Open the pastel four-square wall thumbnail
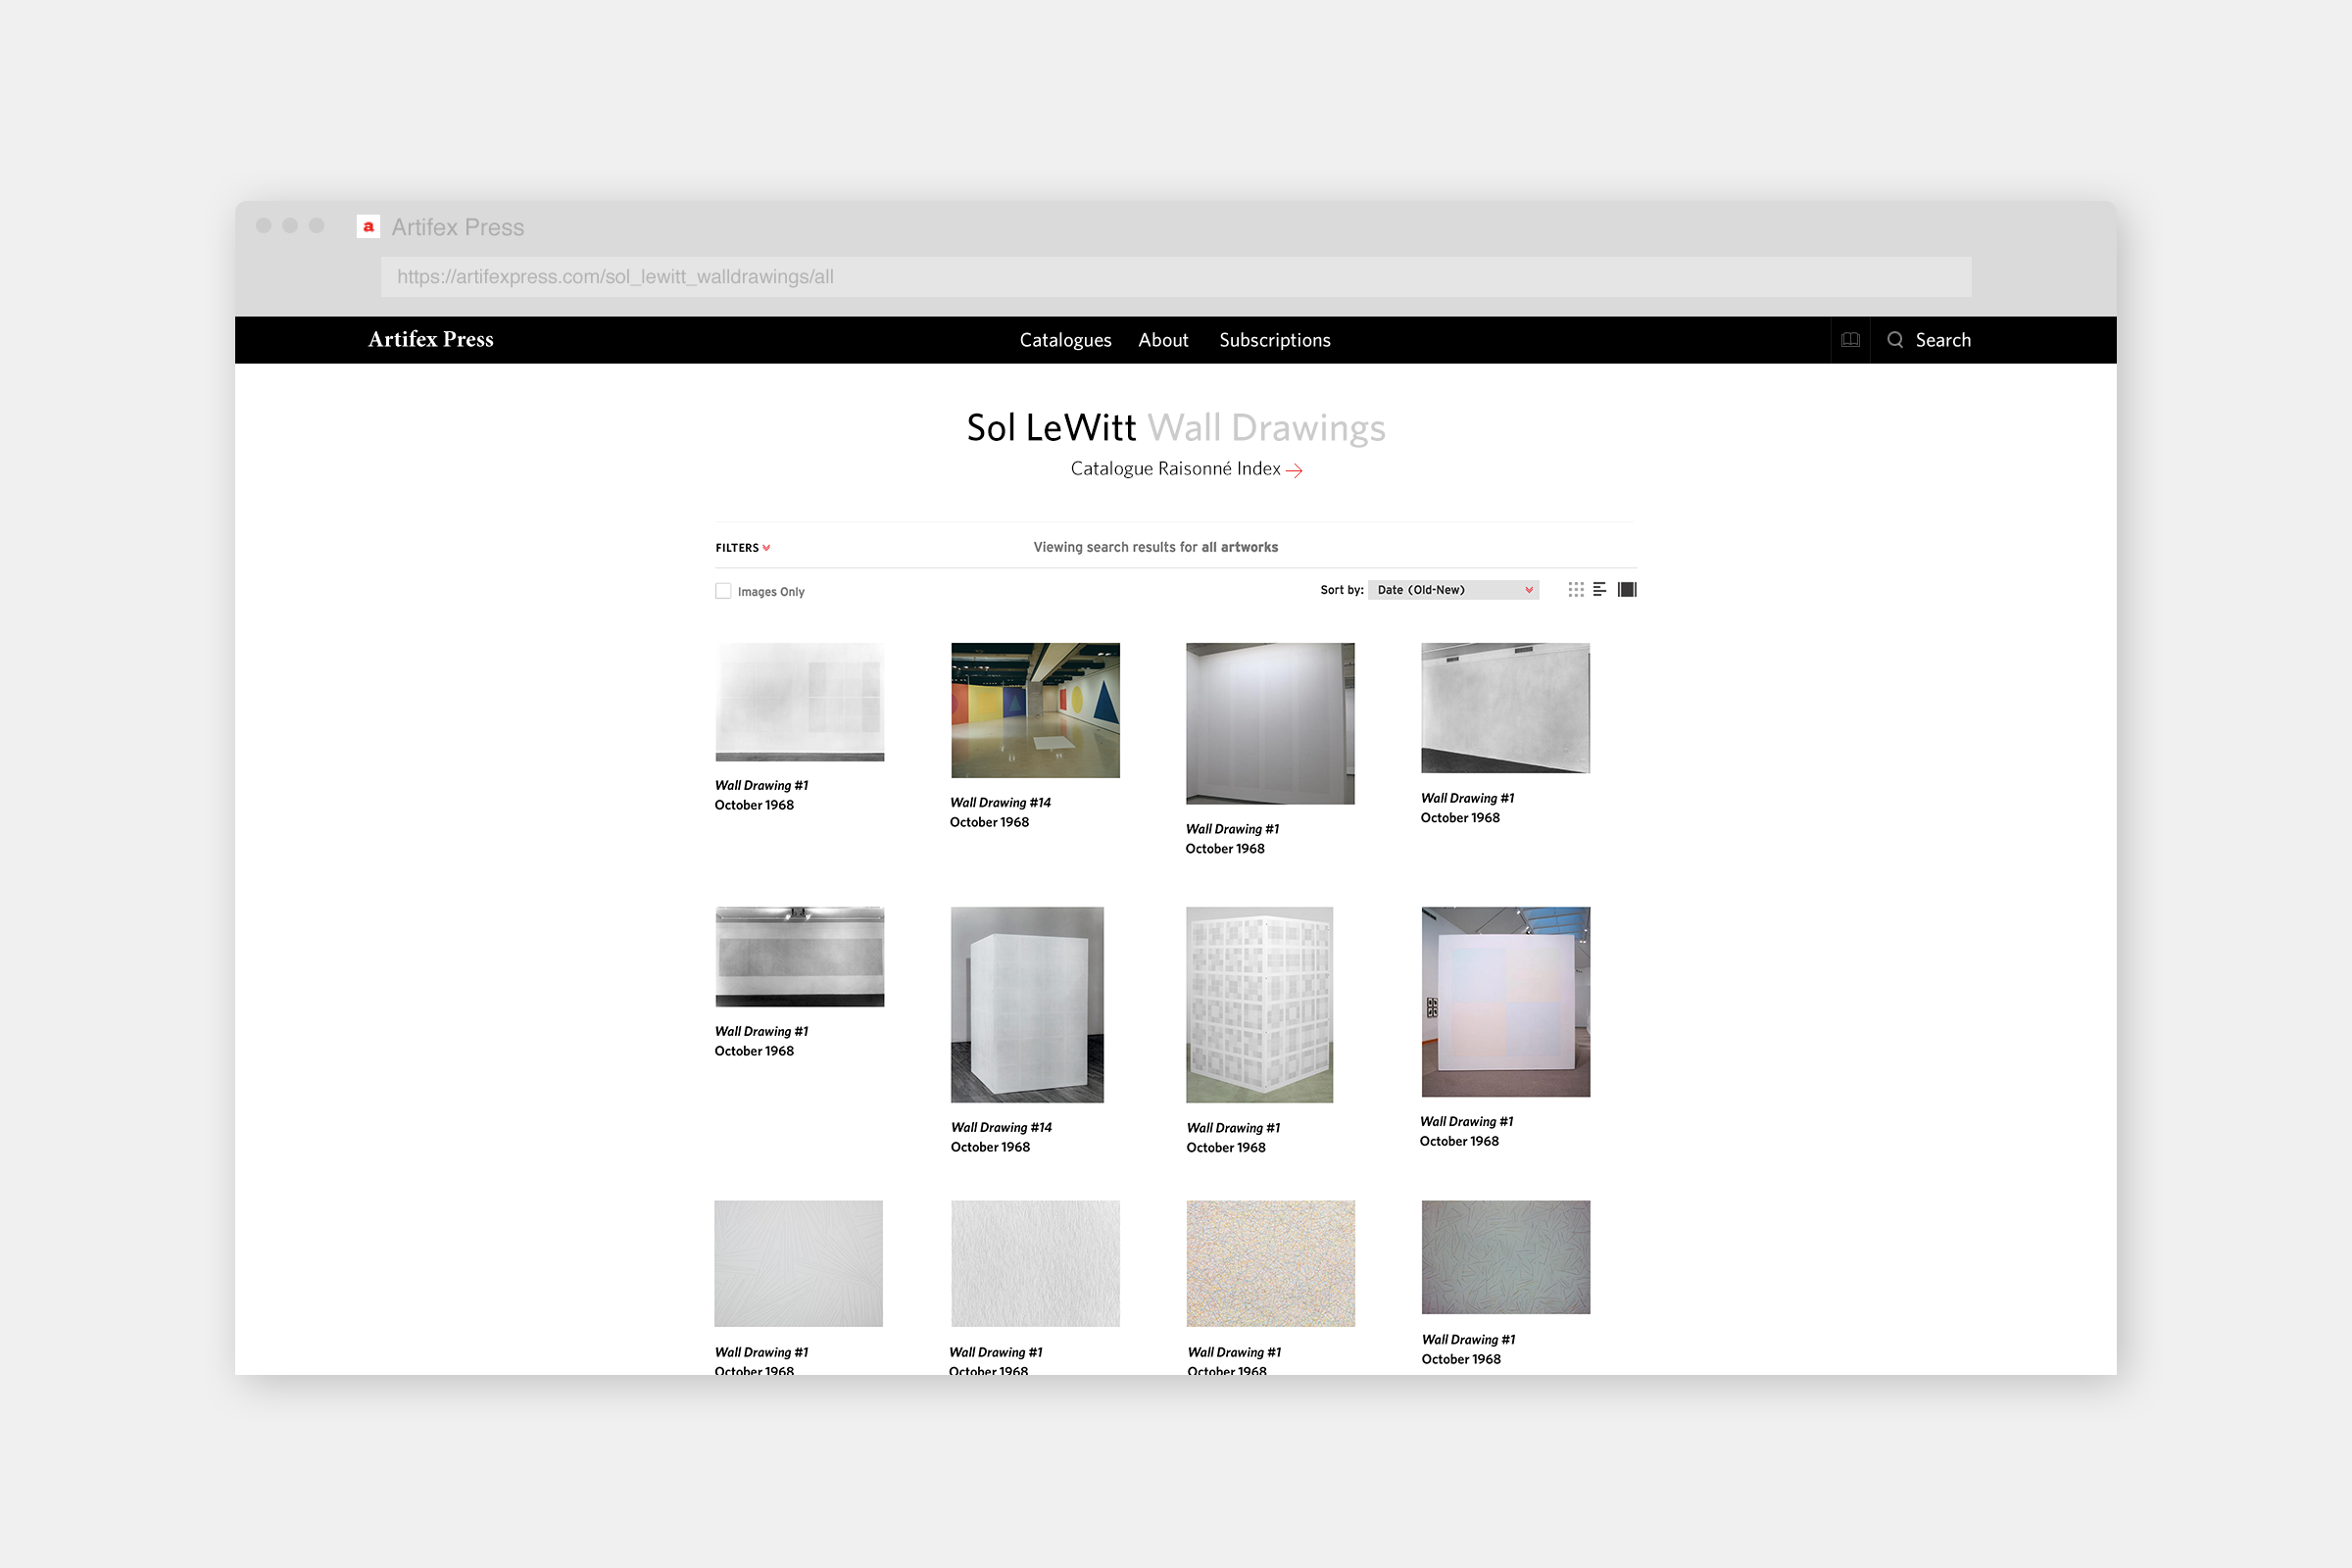The image size is (2352, 1568). [1505, 1002]
